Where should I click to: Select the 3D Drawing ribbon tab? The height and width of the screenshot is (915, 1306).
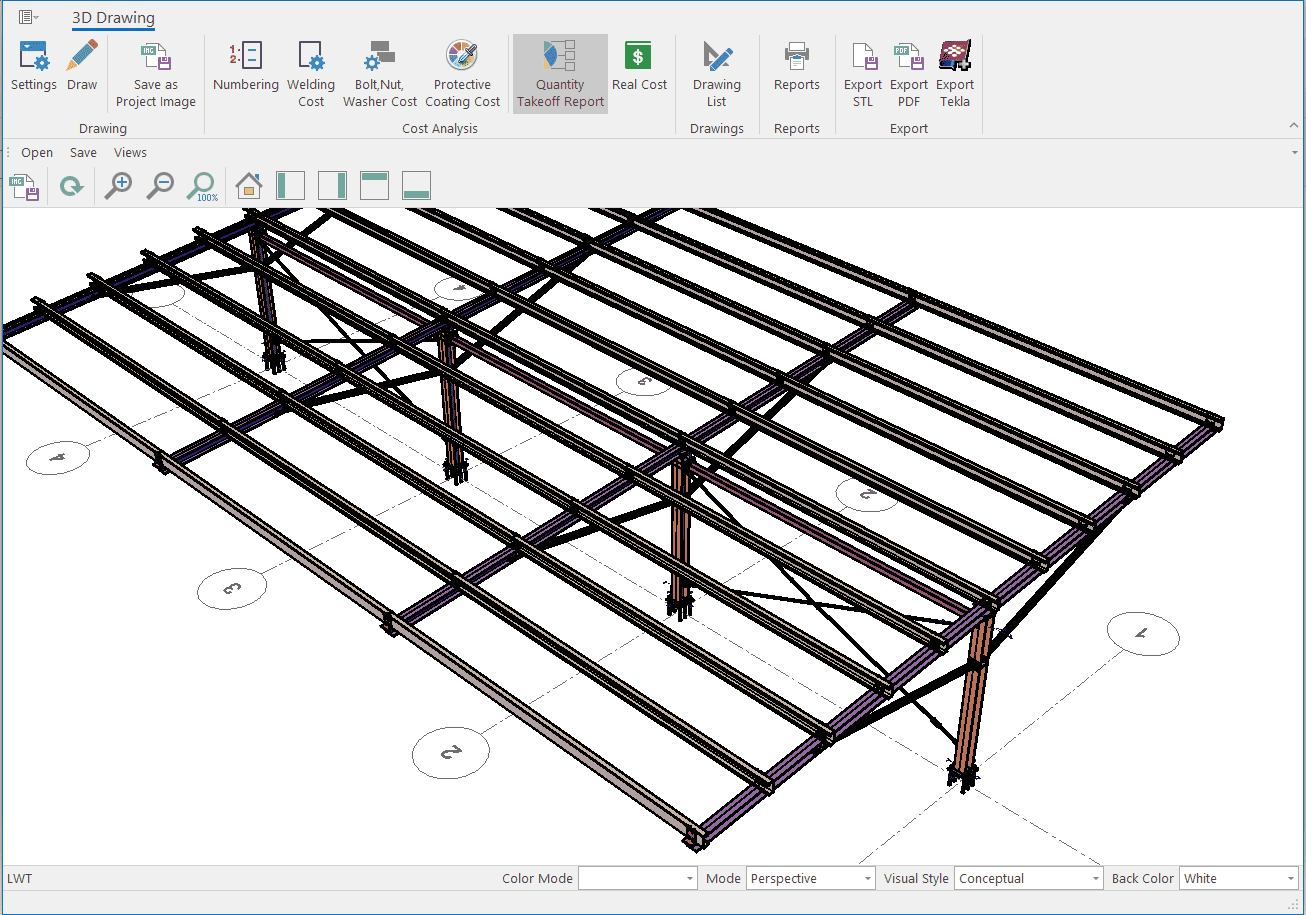(113, 18)
